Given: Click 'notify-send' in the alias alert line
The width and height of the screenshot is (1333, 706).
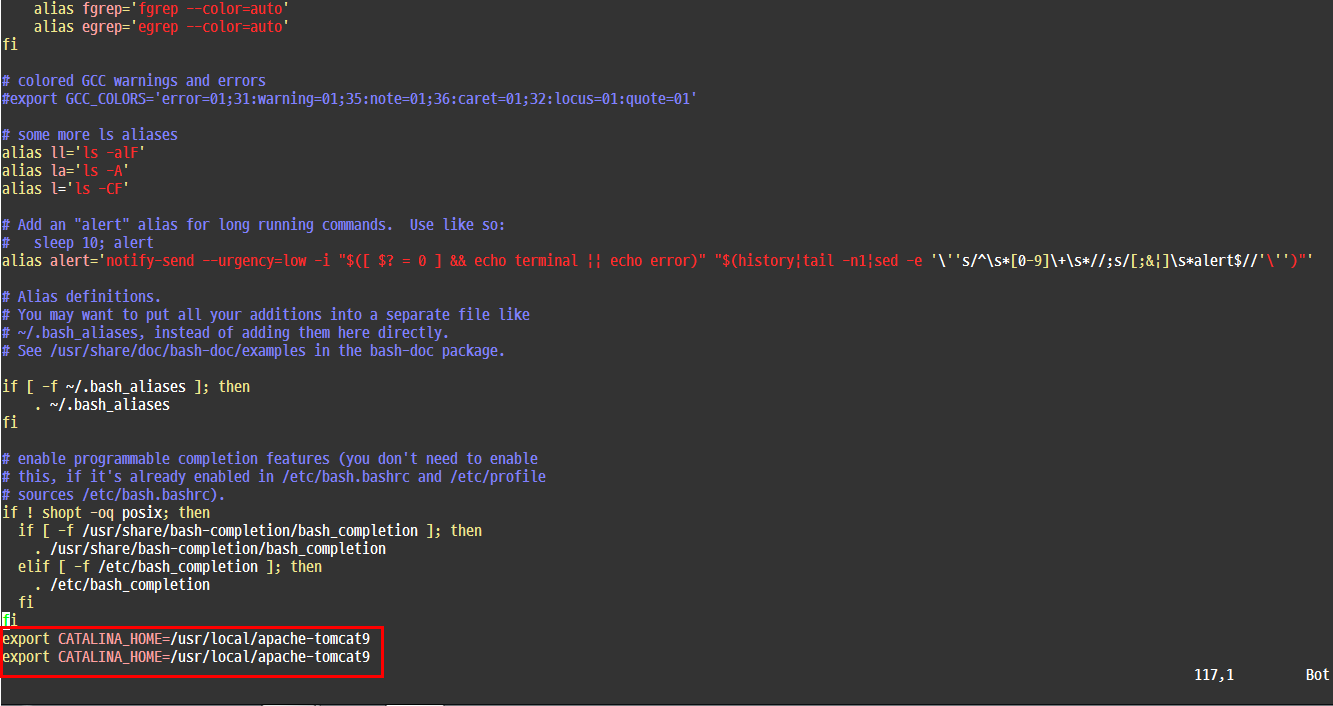Looking at the screenshot, I should tap(150, 260).
